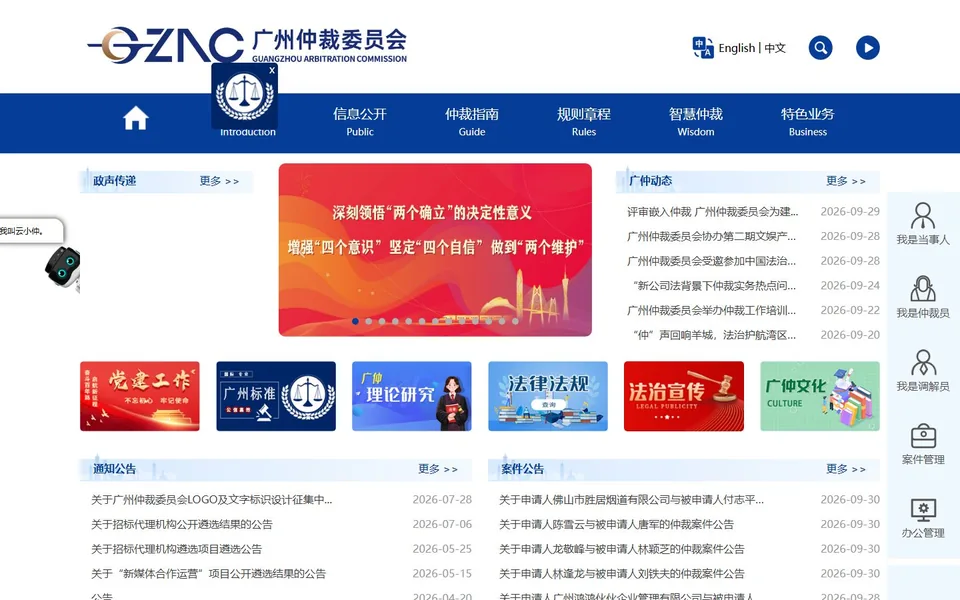Open case notice 陈雪云与被申请人唐军
The width and height of the screenshot is (960, 600).
point(616,524)
